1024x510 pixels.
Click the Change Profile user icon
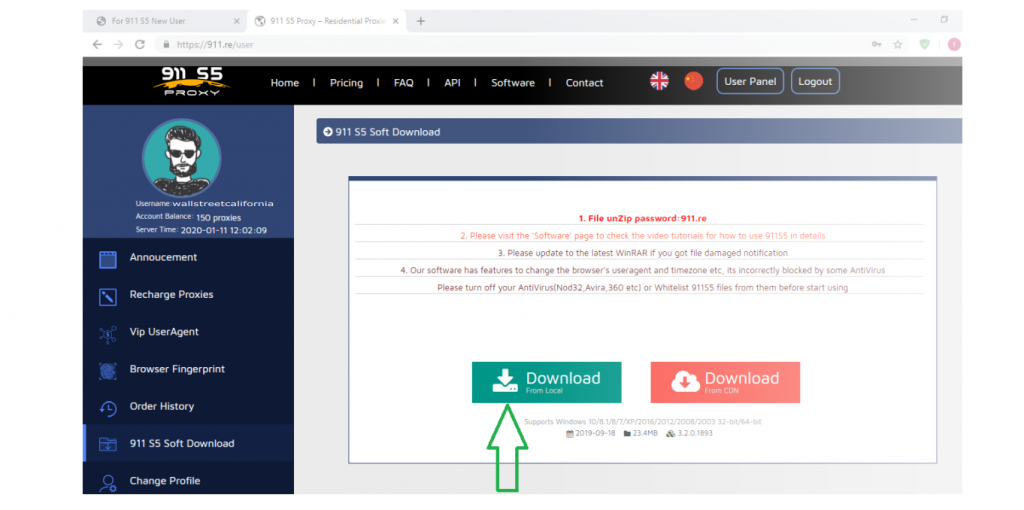point(108,483)
